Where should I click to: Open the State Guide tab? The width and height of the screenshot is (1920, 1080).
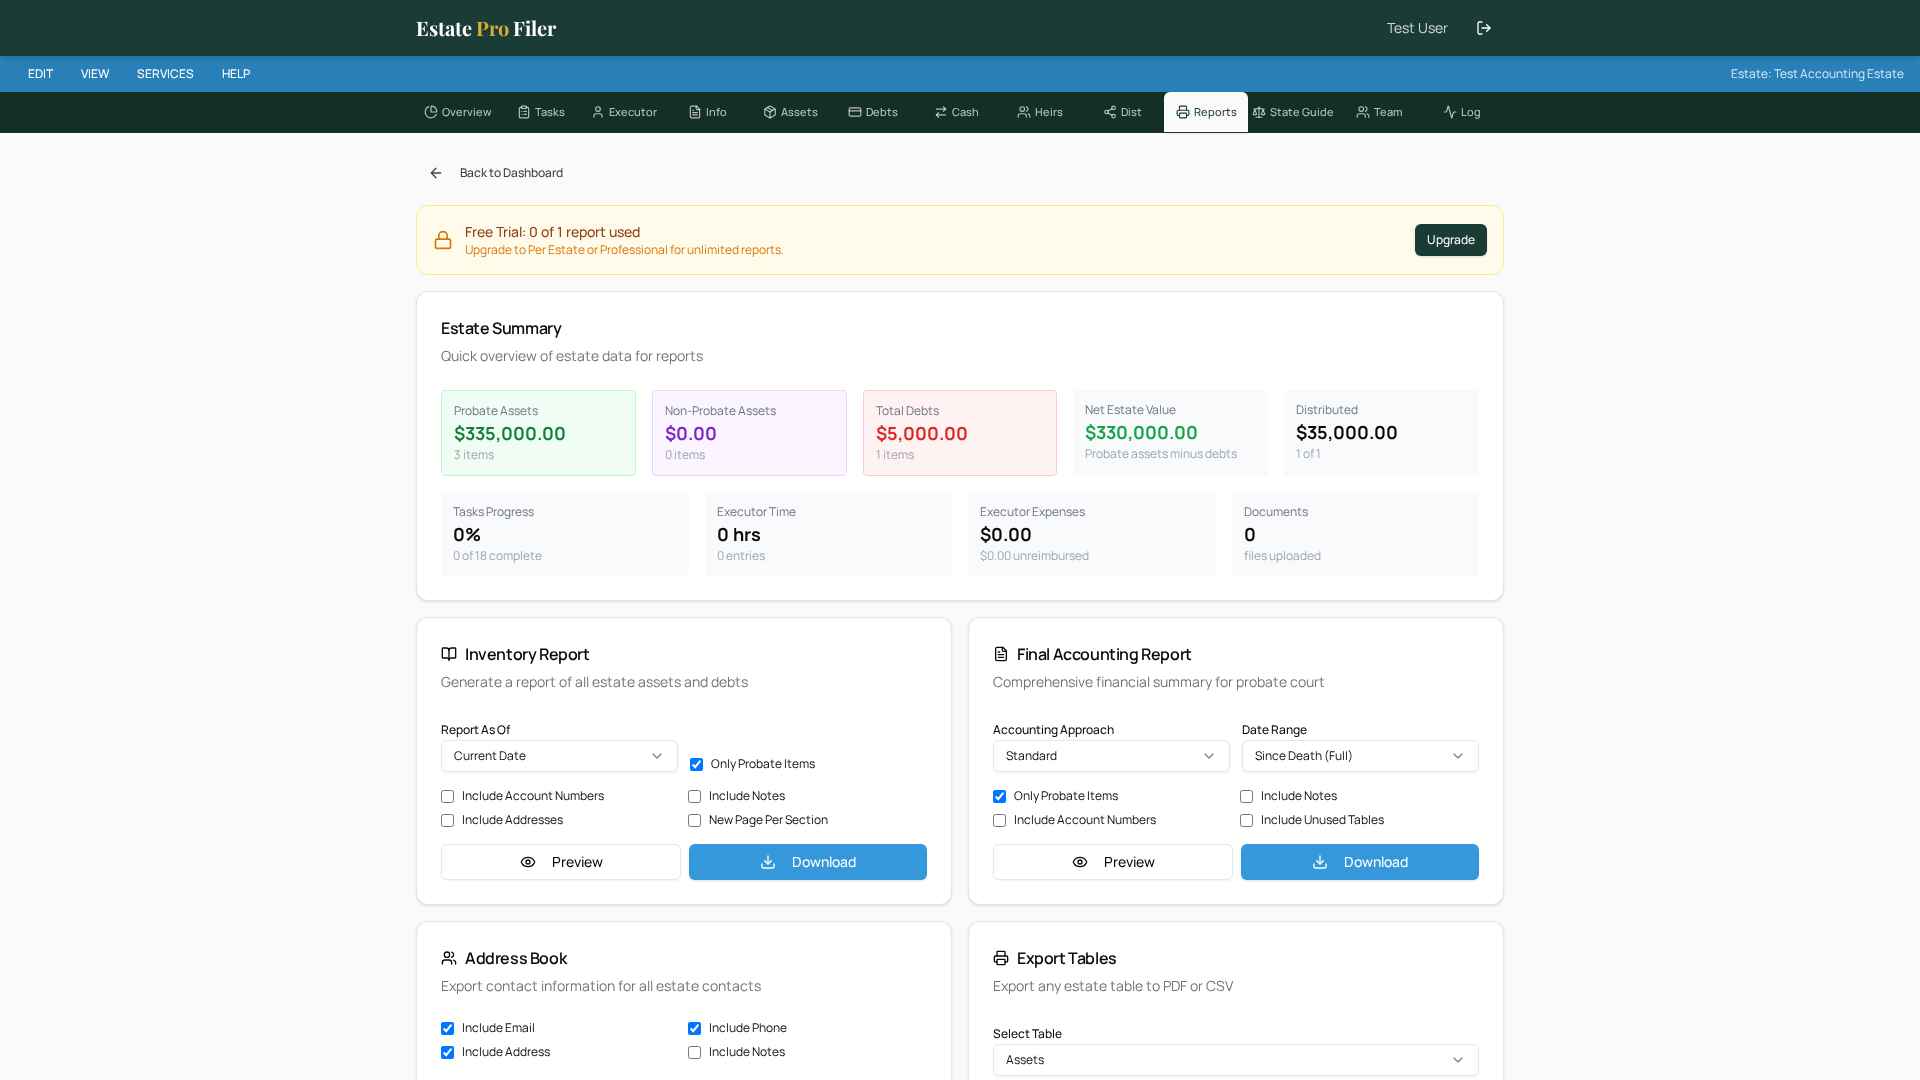click(x=1293, y=112)
